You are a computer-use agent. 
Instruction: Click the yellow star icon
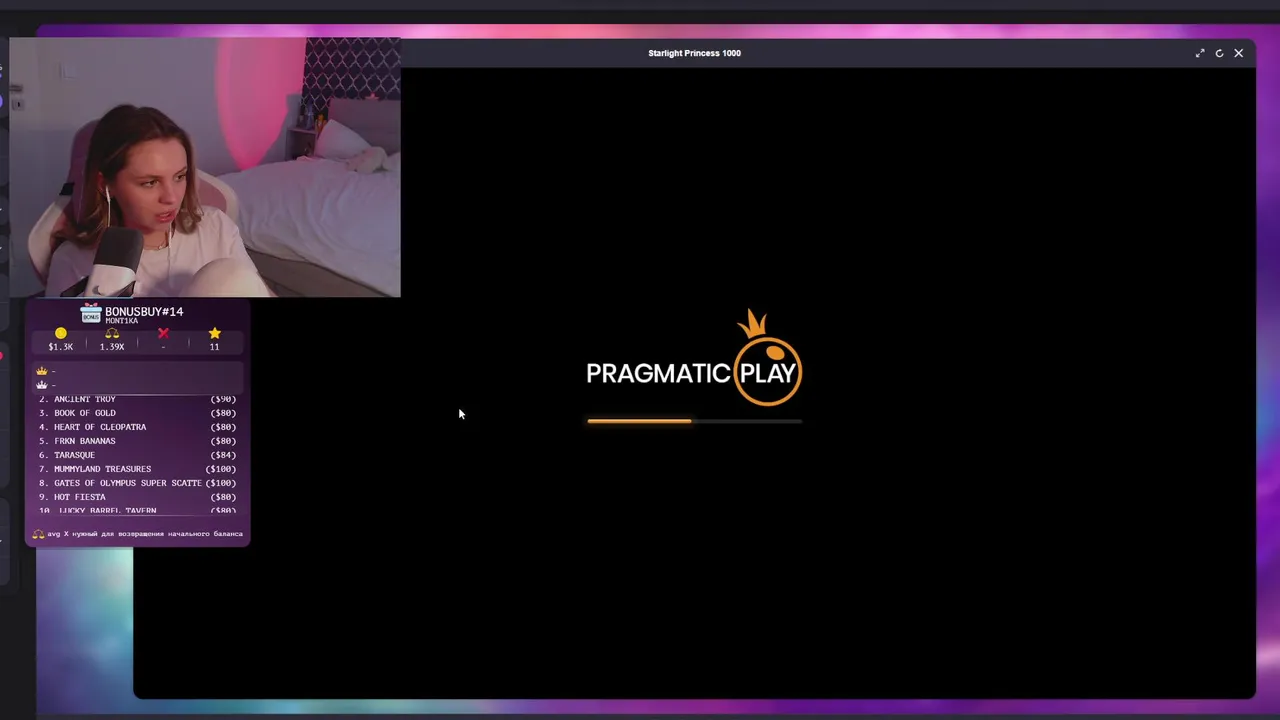[x=214, y=333]
